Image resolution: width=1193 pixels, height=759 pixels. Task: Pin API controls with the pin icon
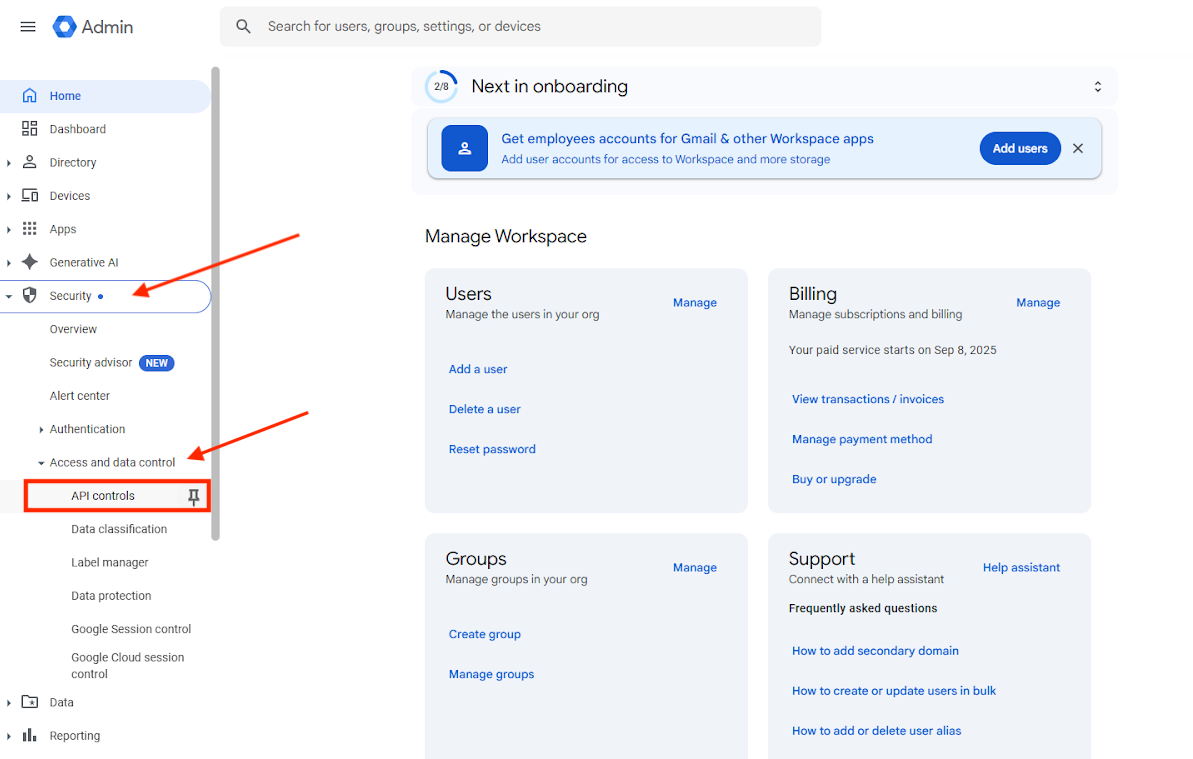coord(193,497)
